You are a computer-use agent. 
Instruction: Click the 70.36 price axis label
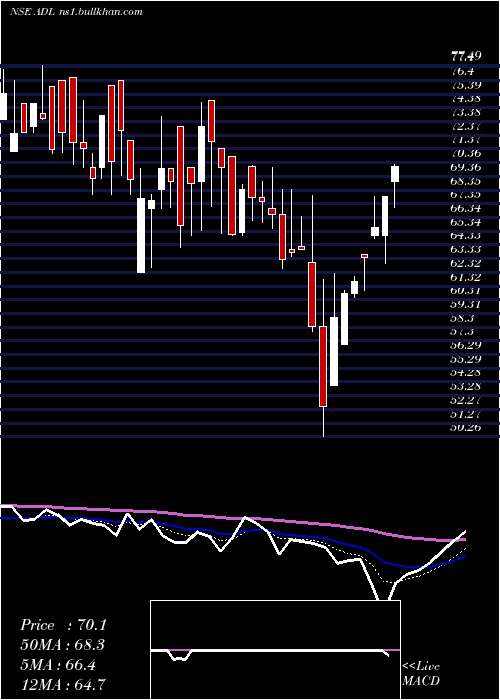click(466, 153)
